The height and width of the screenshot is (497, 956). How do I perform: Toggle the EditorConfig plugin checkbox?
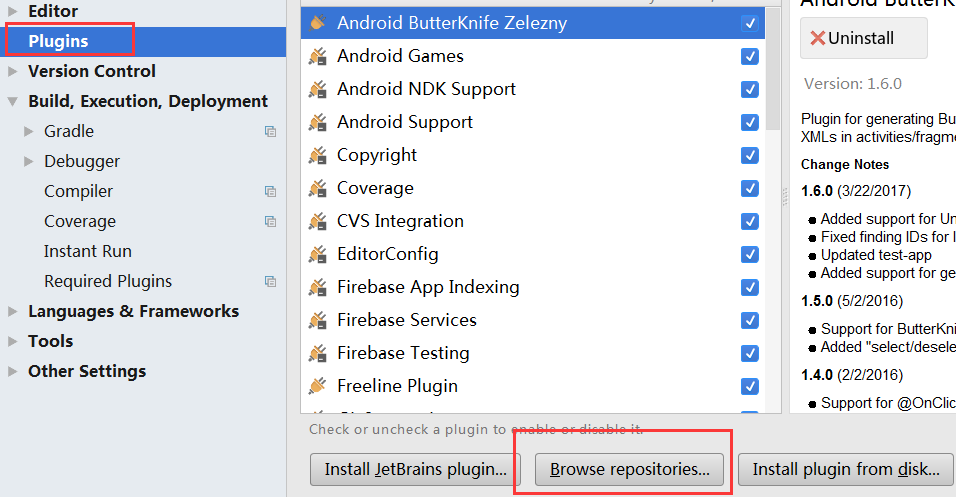(x=750, y=254)
